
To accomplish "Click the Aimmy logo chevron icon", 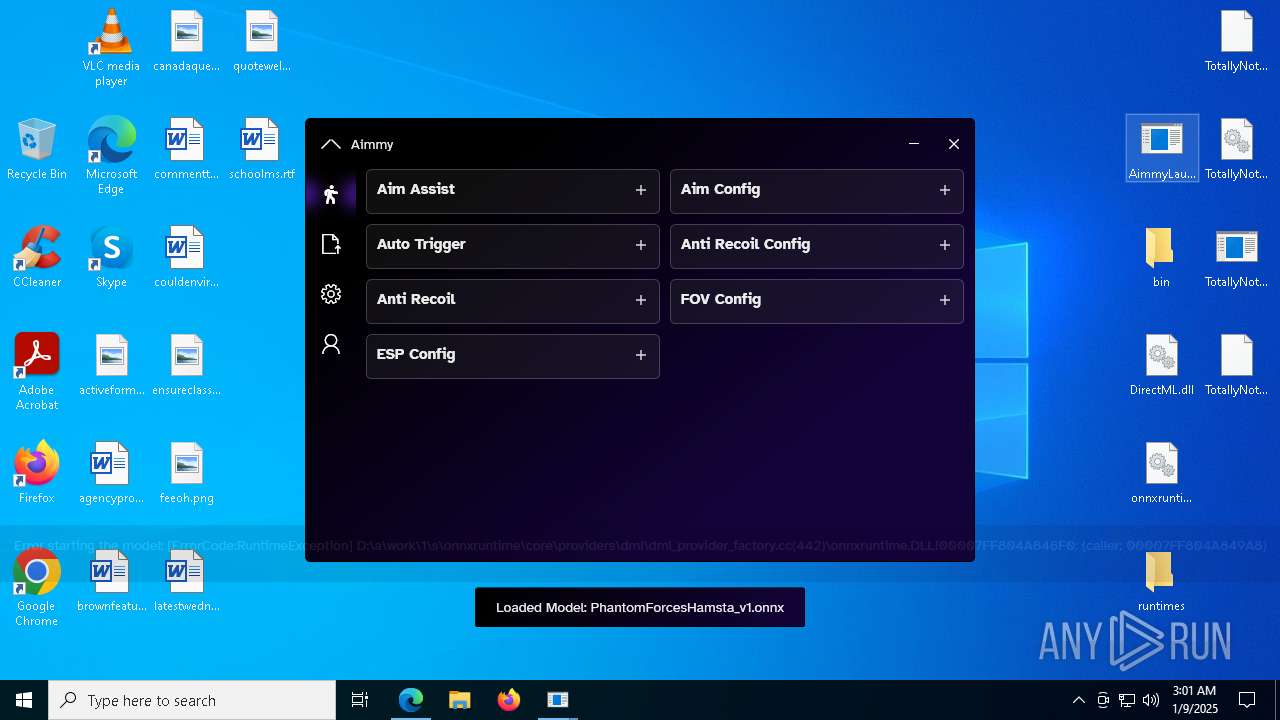I will click(331, 144).
